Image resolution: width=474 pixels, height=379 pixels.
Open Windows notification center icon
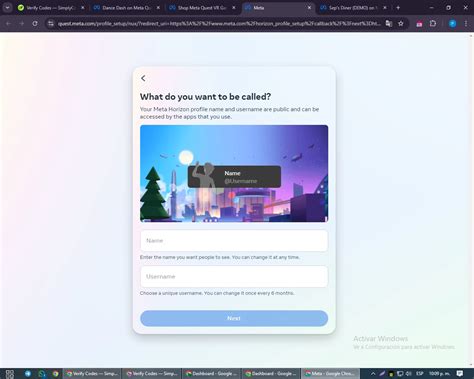coord(460,373)
